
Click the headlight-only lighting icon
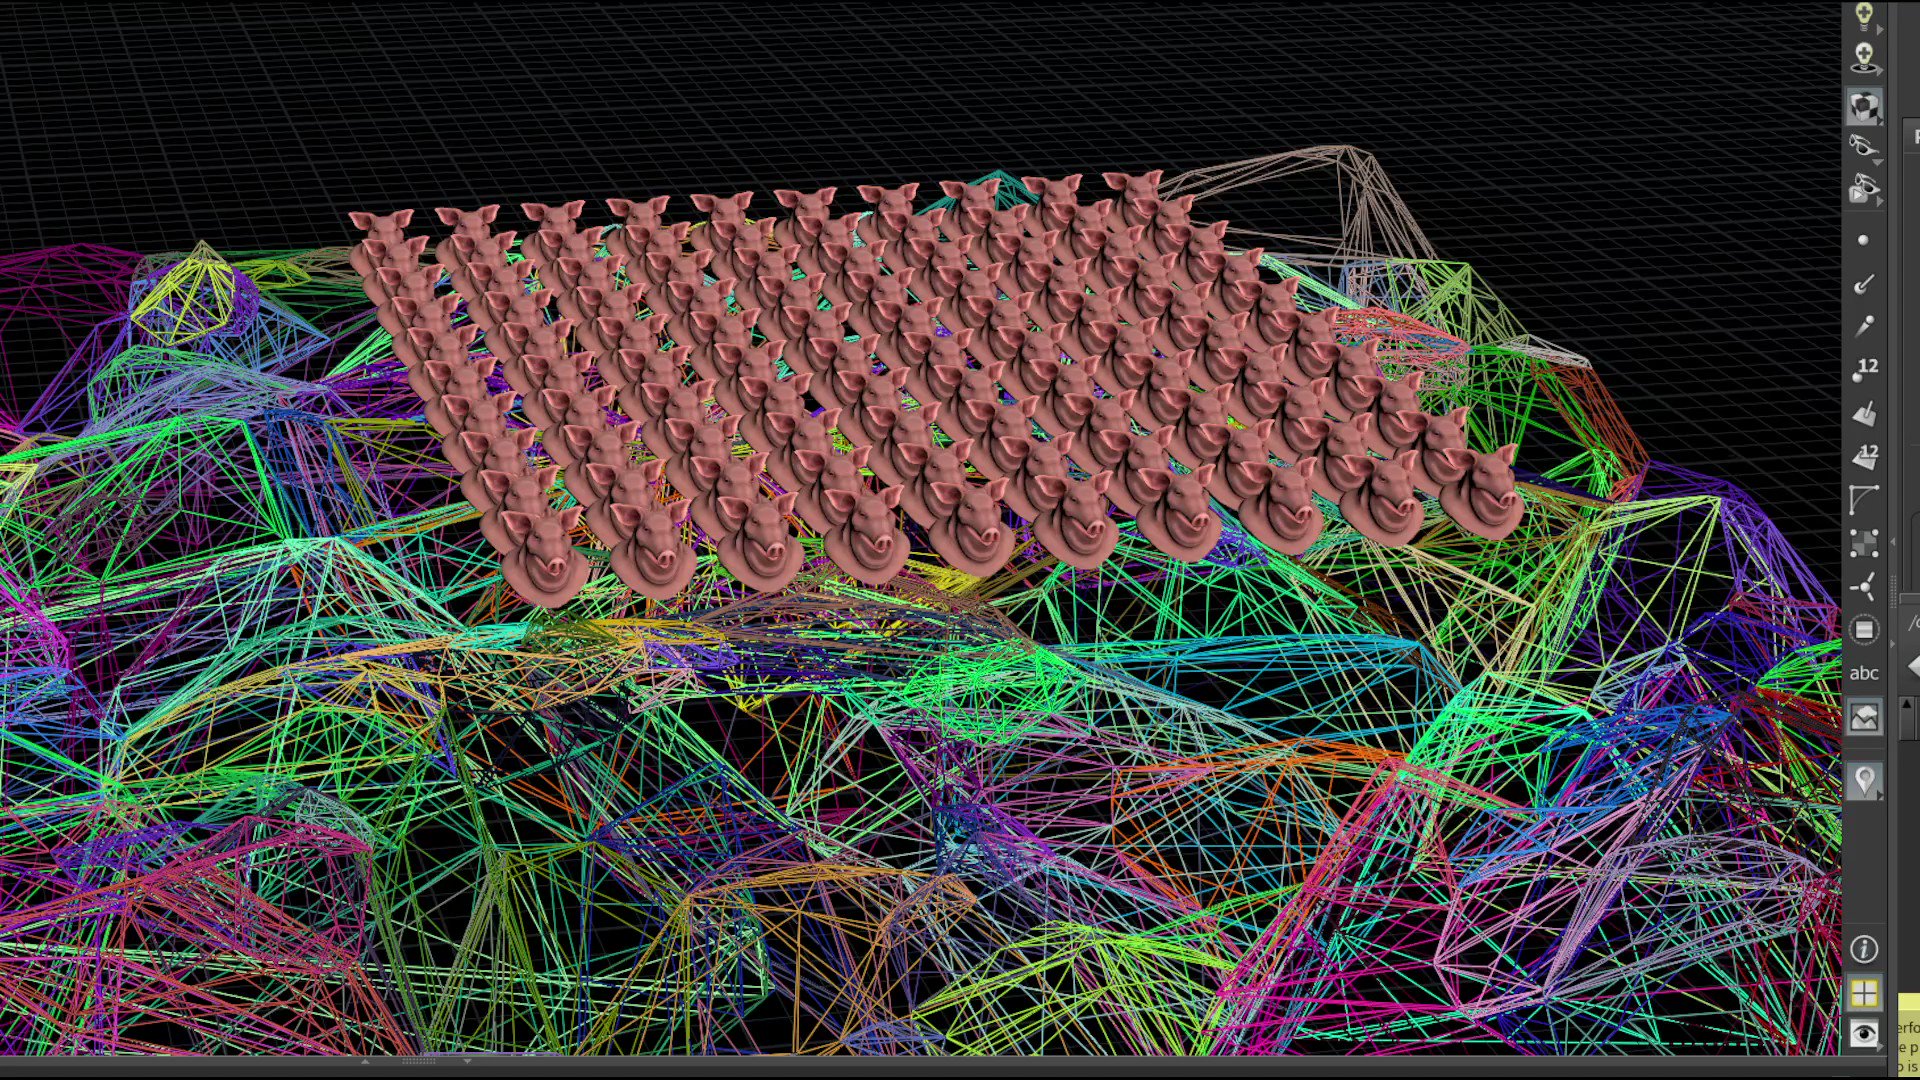(1863, 58)
